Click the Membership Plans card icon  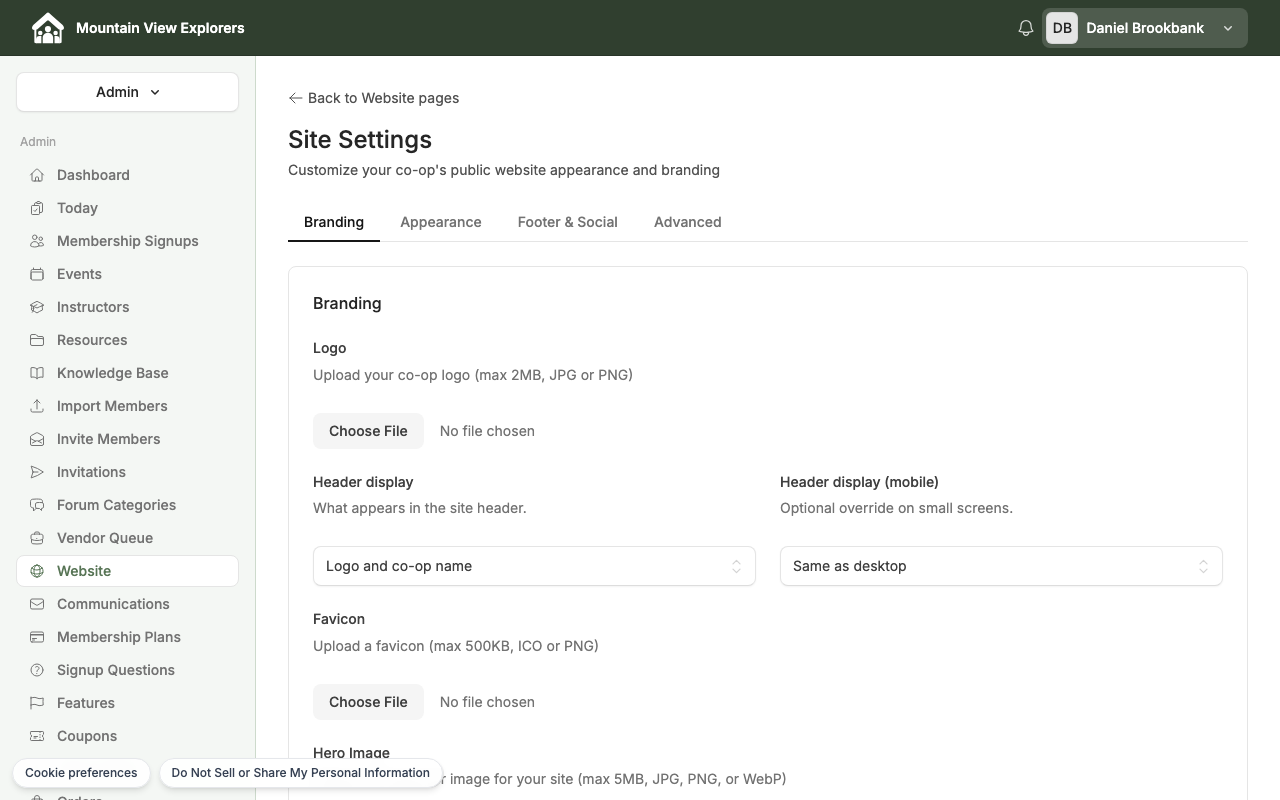(37, 637)
